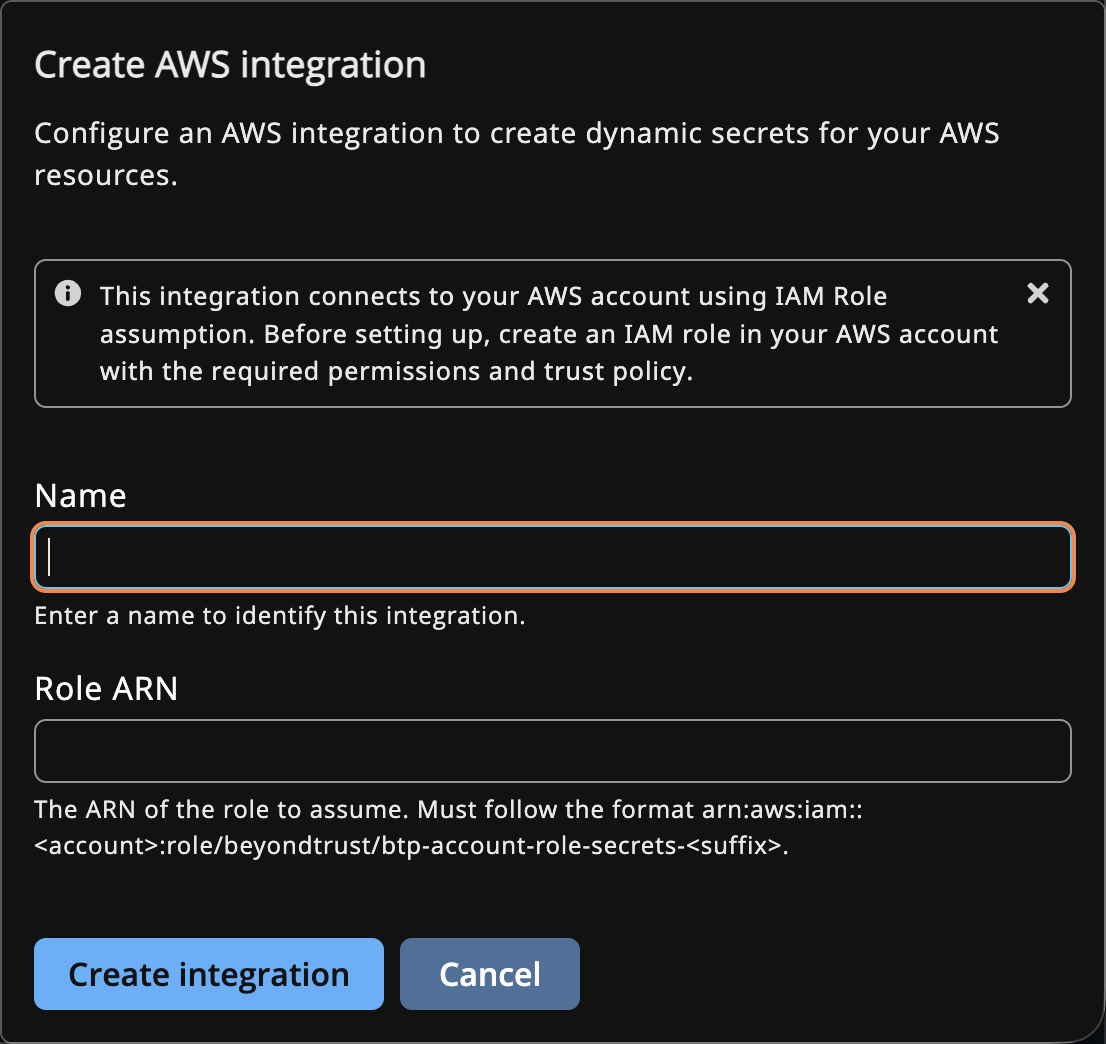This screenshot has height=1044, width=1106.
Task: Click the 'Enter a name to identify this integration.' hint
Action: (279, 616)
